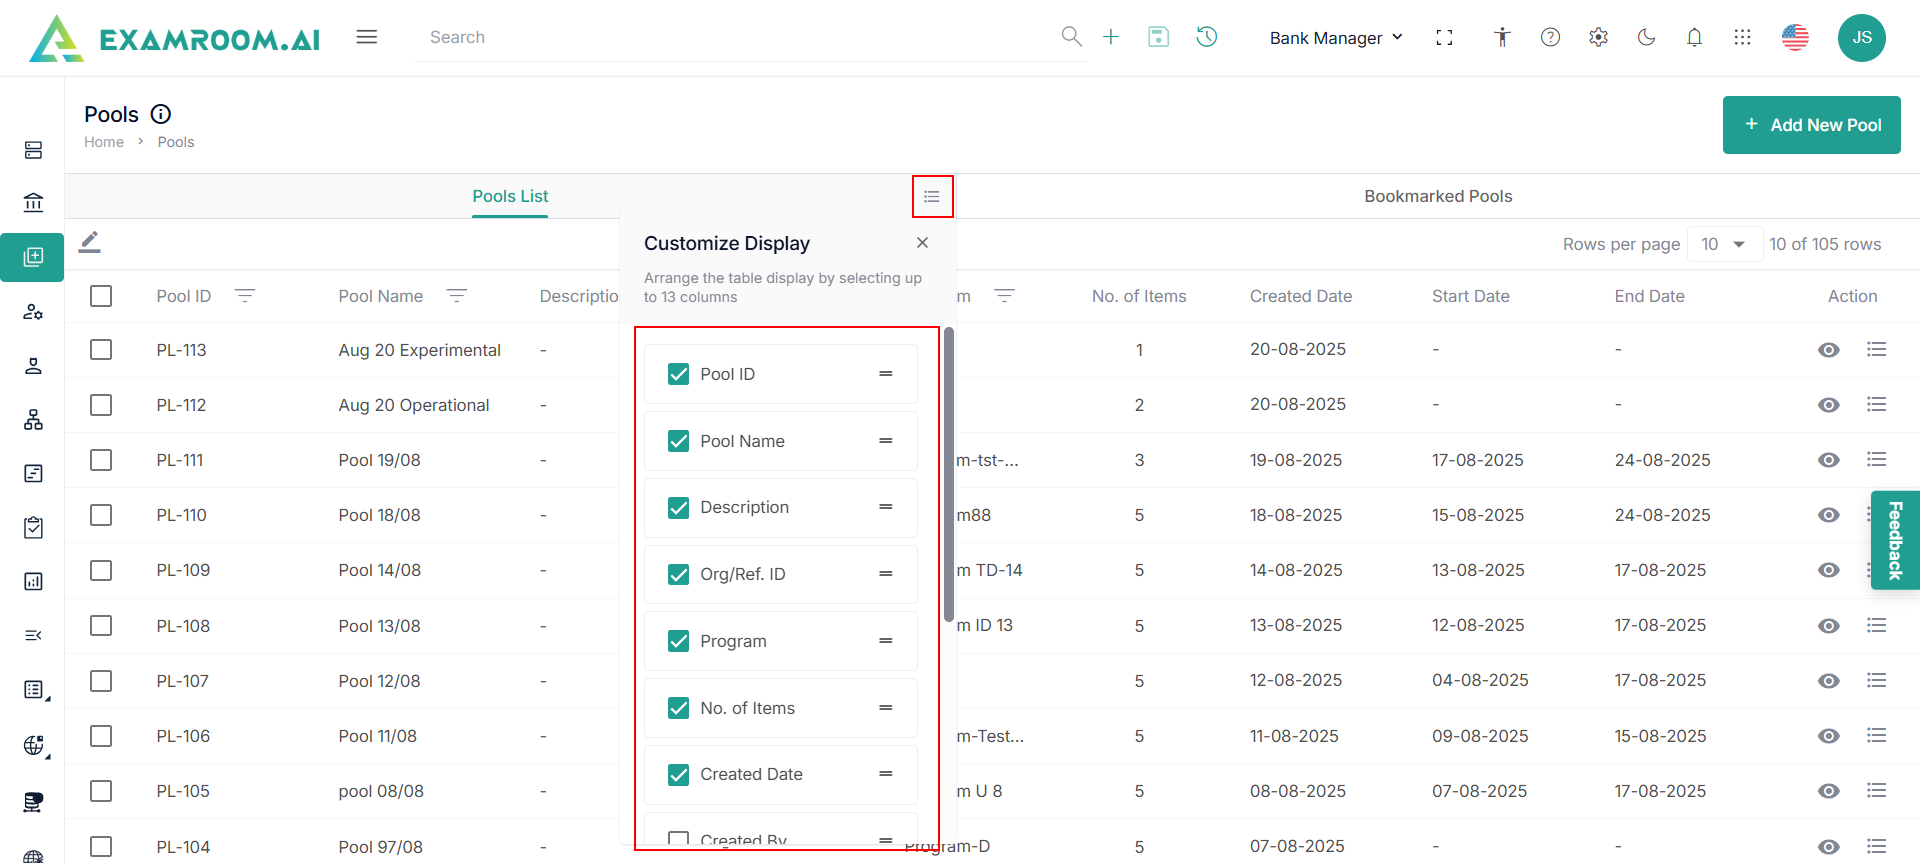Uncheck the Pool Name column checkbox

(x=679, y=441)
